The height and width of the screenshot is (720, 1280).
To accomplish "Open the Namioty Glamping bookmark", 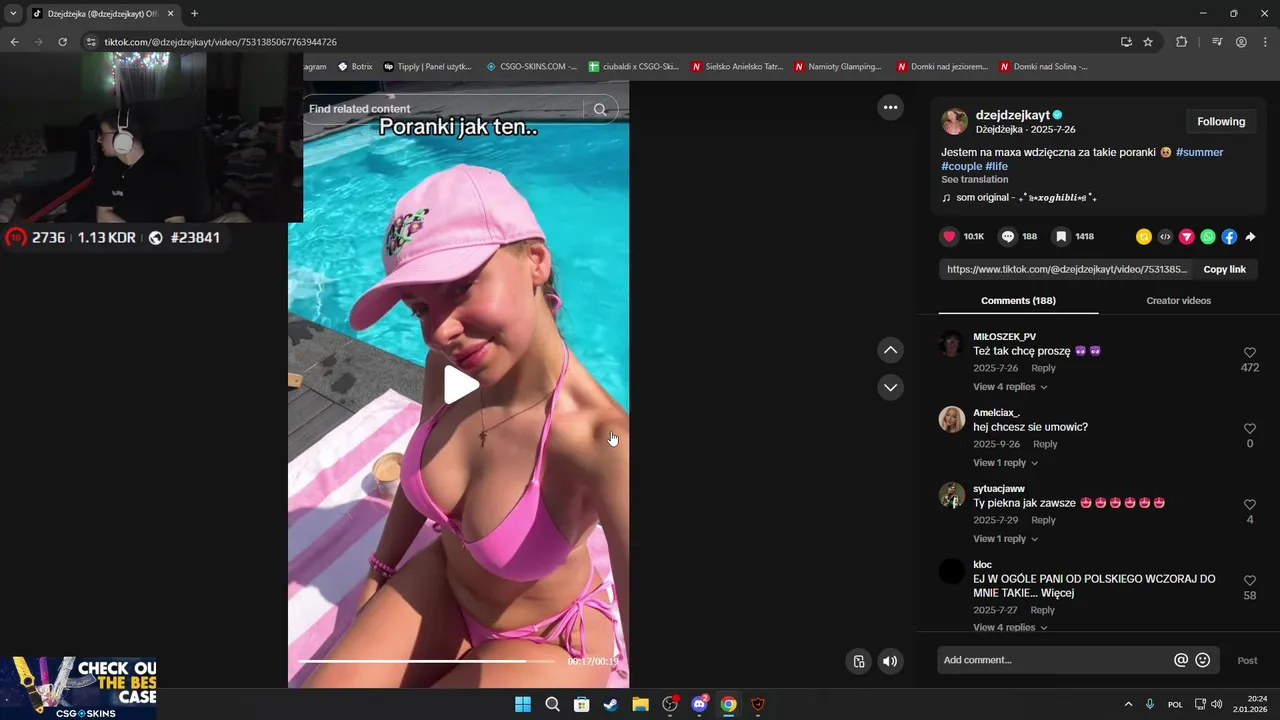I will point(838,67).
